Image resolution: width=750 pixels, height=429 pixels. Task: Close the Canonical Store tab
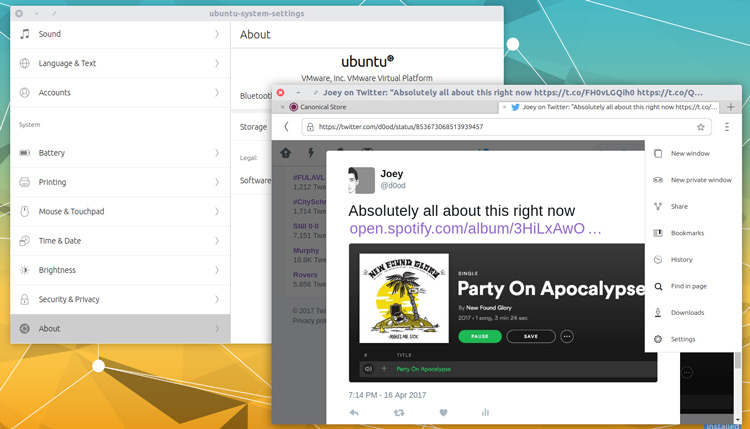282,107
